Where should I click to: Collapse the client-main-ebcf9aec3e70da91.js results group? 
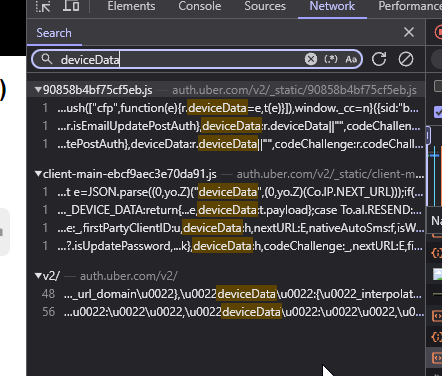38,174
